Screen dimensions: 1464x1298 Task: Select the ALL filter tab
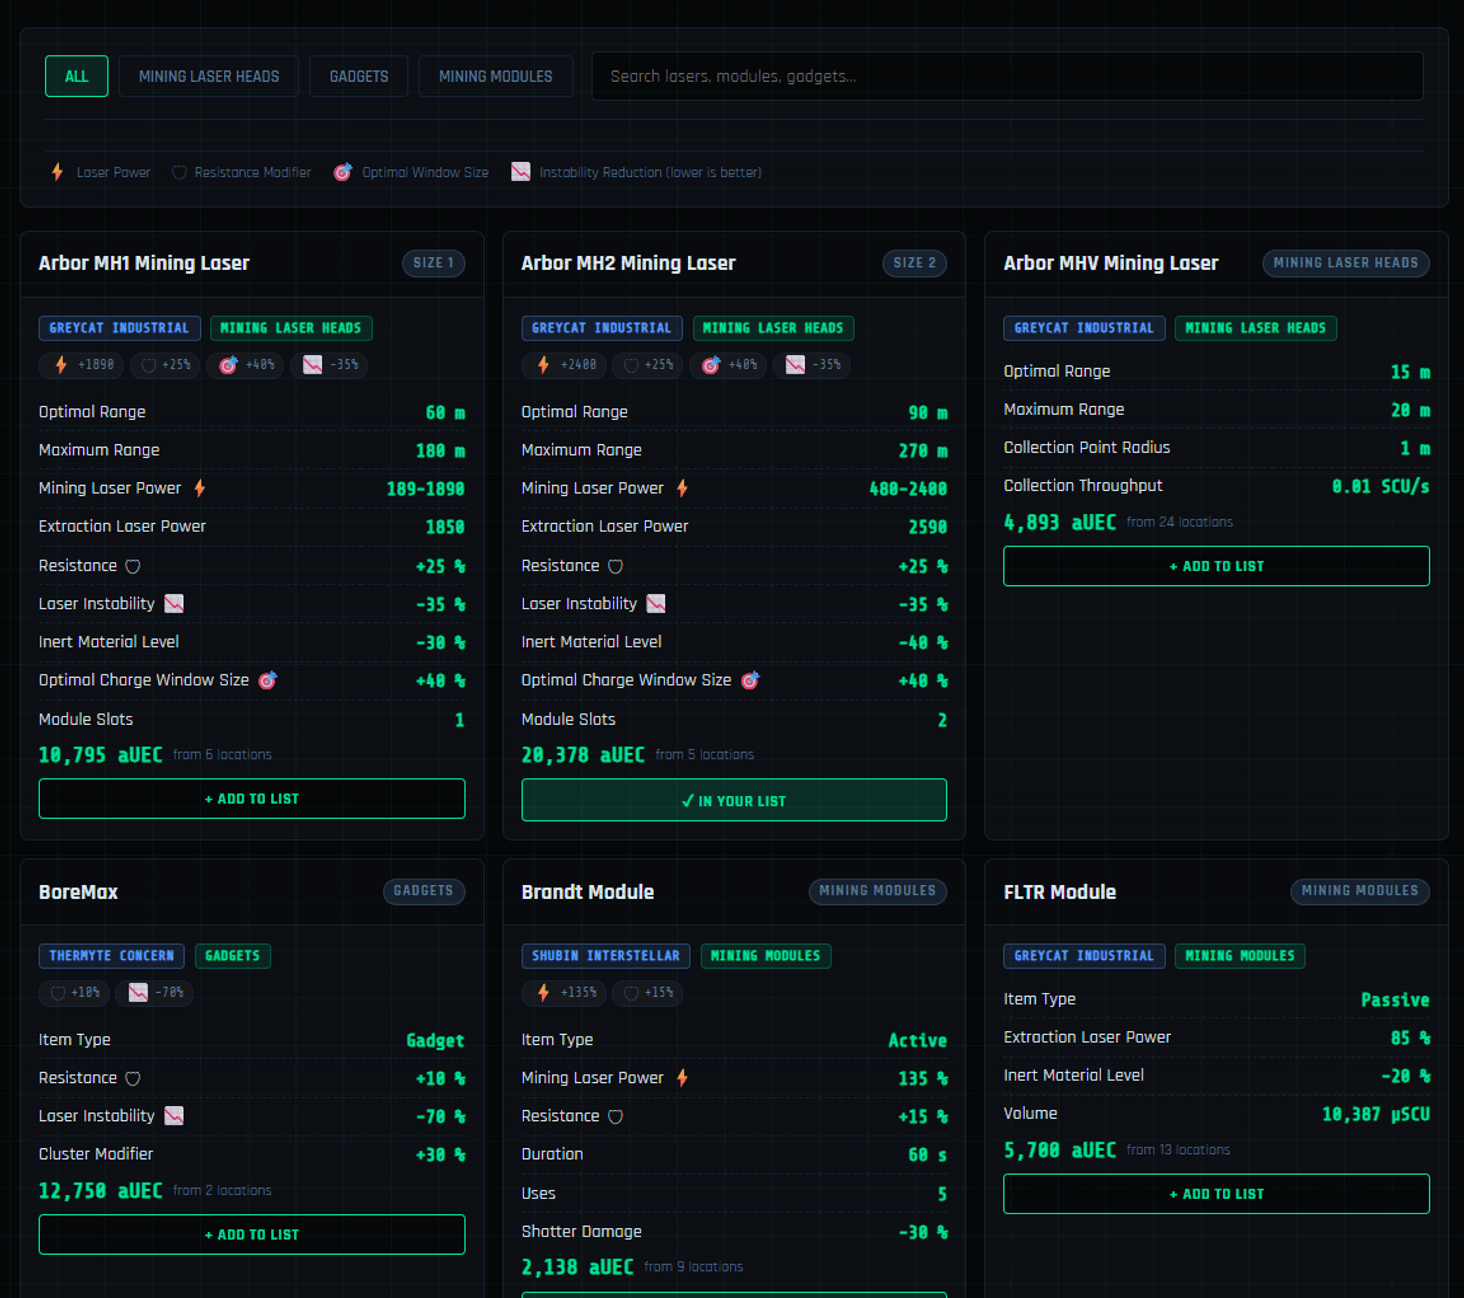click(76, 76)
